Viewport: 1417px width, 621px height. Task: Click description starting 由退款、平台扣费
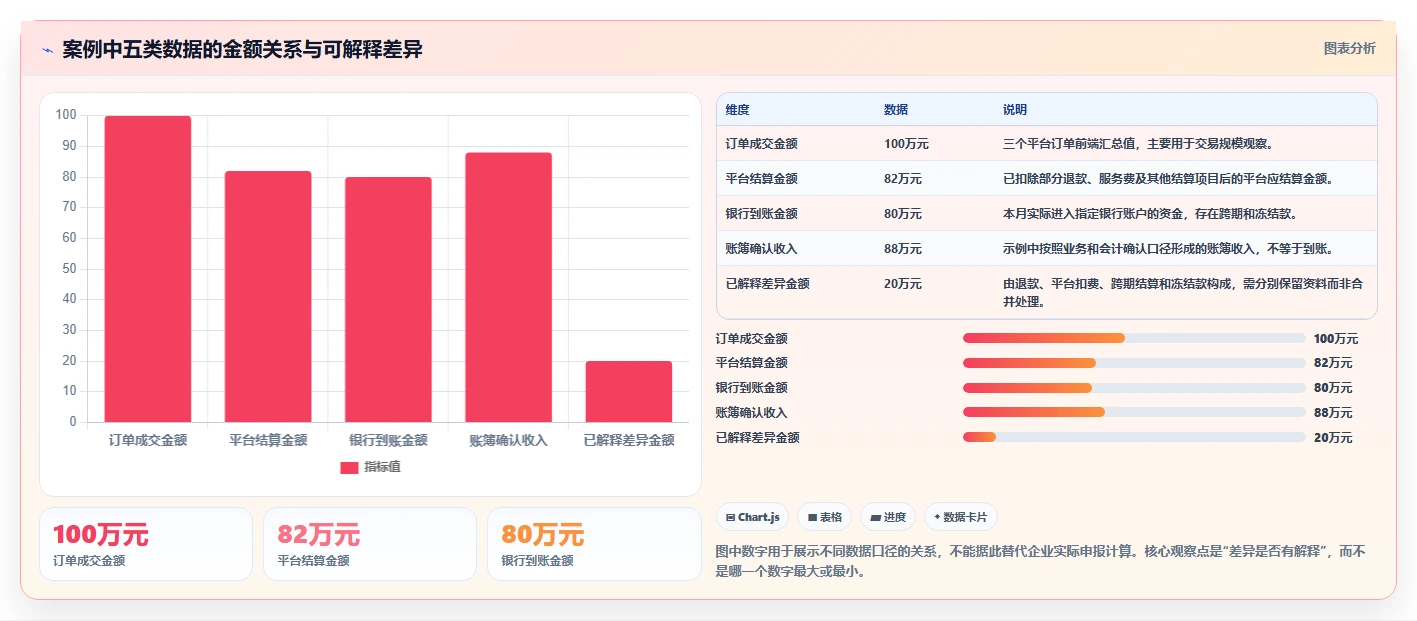tap(1183, 292)
